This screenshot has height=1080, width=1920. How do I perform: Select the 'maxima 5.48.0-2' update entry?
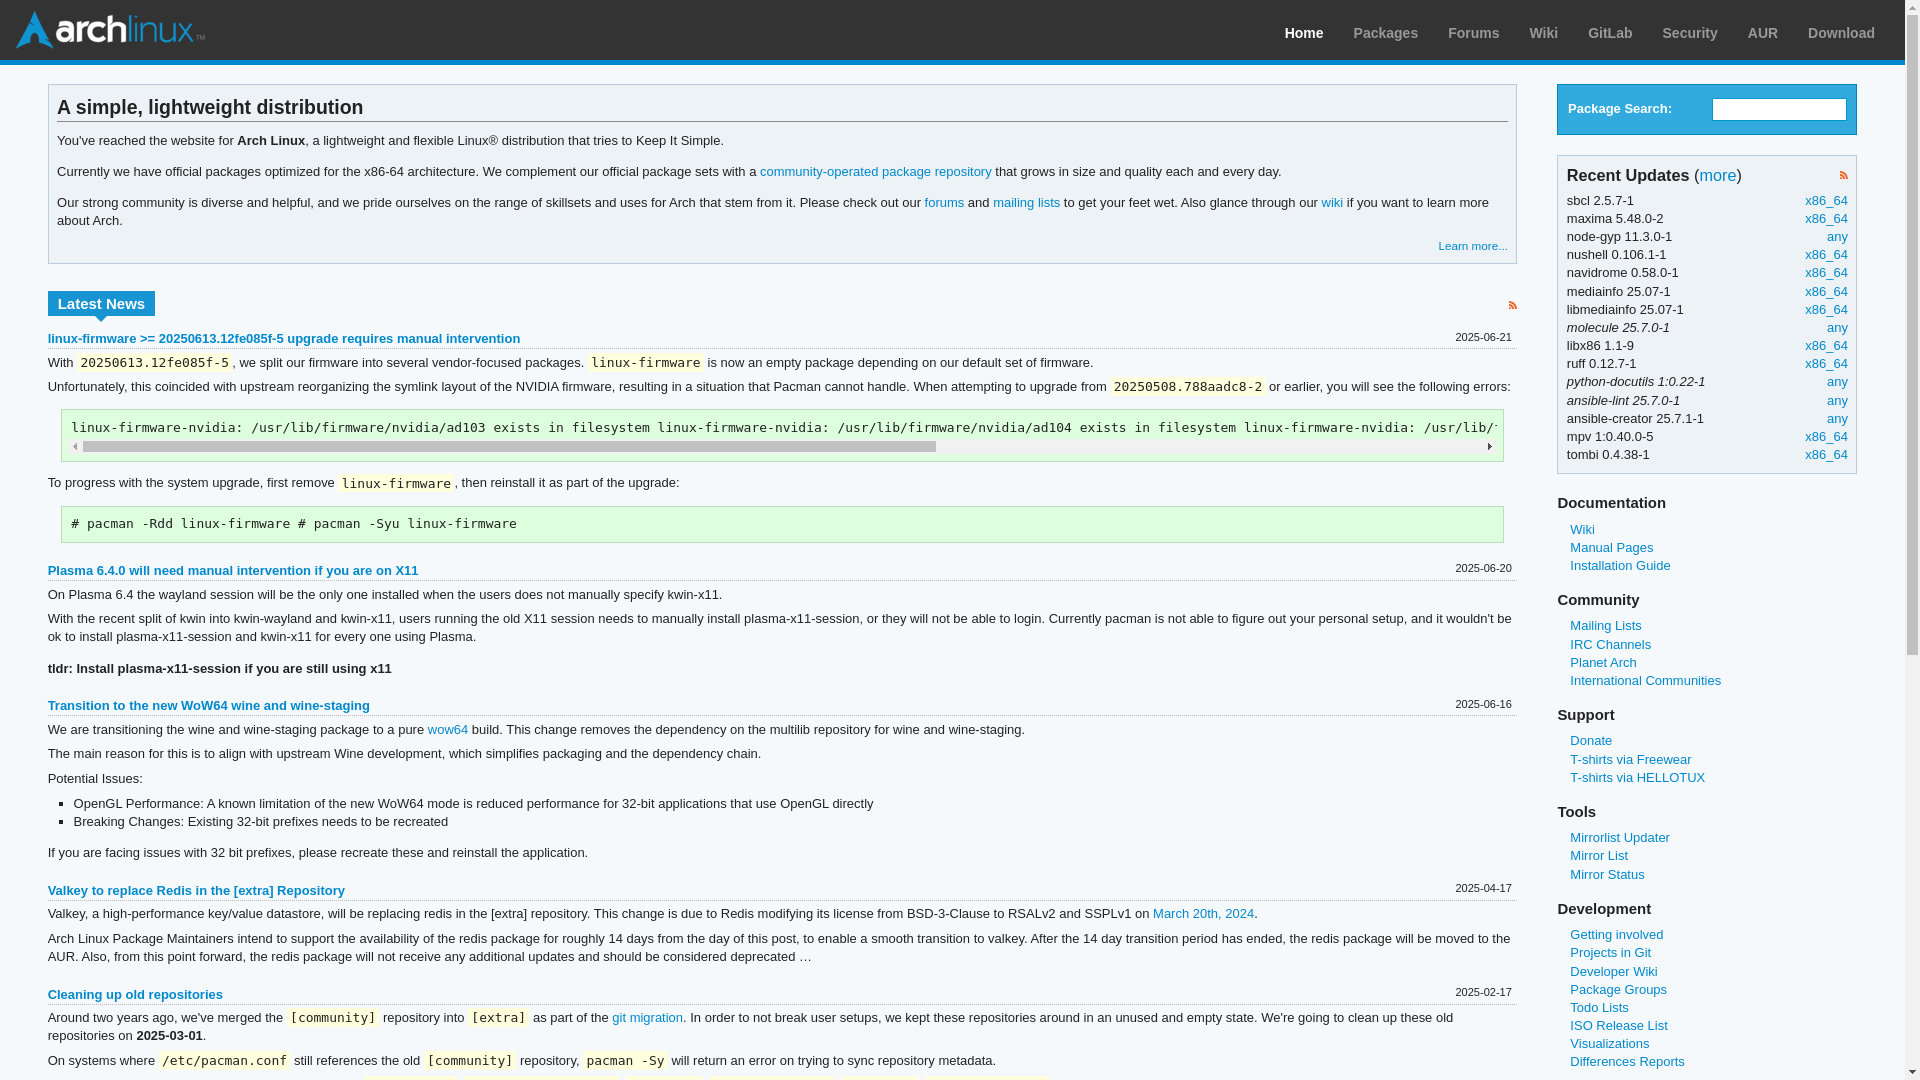coord(1614,219)
